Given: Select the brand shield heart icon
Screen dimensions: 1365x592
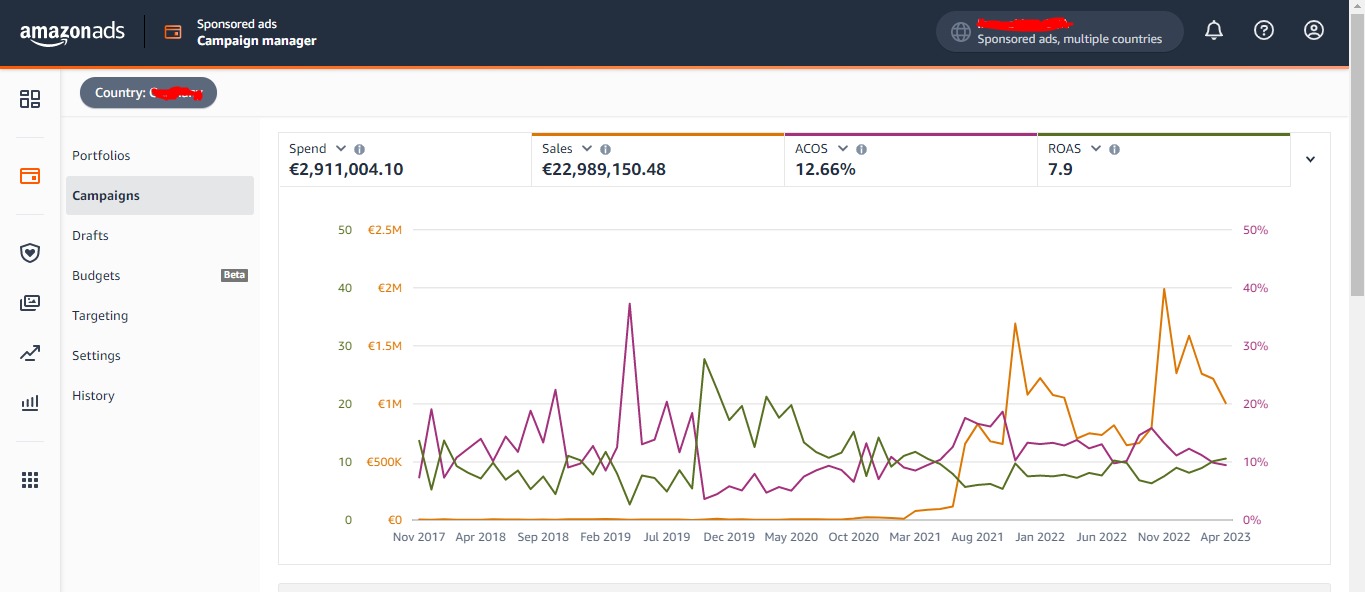Looking at the screenshot, I should point(30,253).
